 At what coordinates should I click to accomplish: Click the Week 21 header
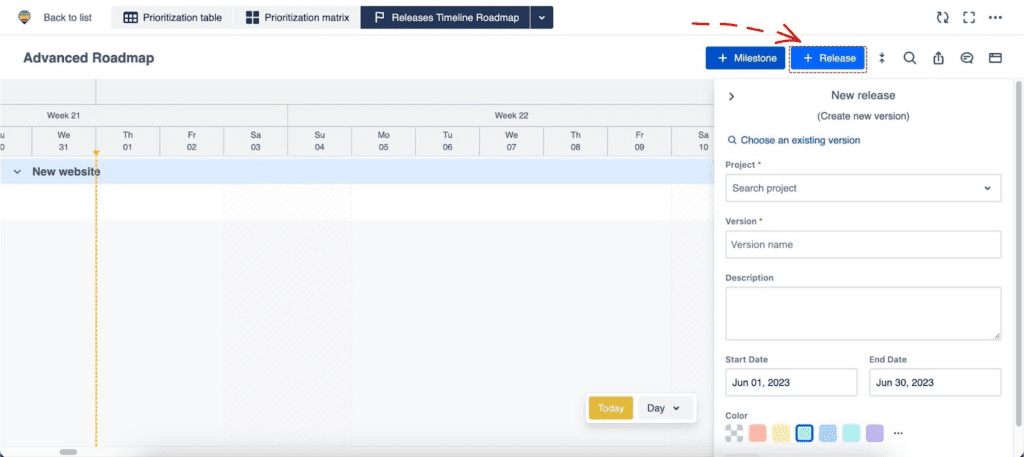[x=63, y=116]
